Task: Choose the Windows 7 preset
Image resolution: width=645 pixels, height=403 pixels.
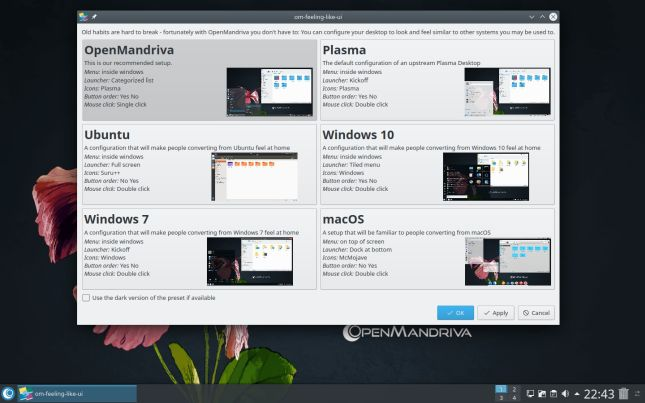Action: 200,249
